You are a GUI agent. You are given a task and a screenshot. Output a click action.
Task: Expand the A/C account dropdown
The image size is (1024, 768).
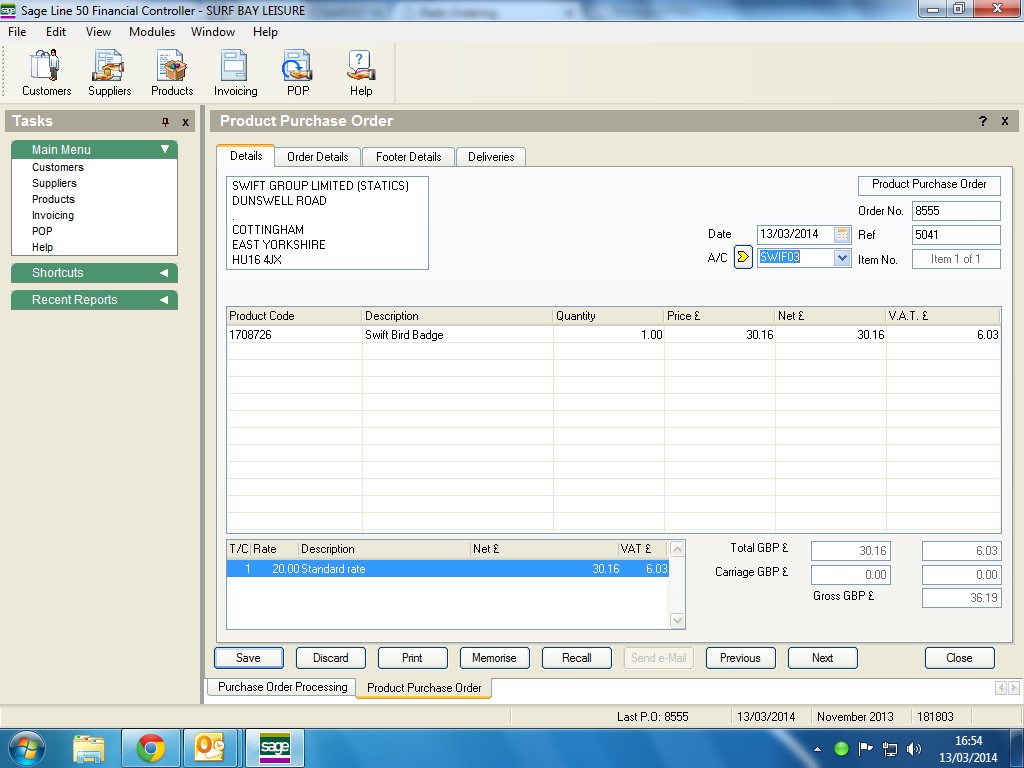point(842,258)
